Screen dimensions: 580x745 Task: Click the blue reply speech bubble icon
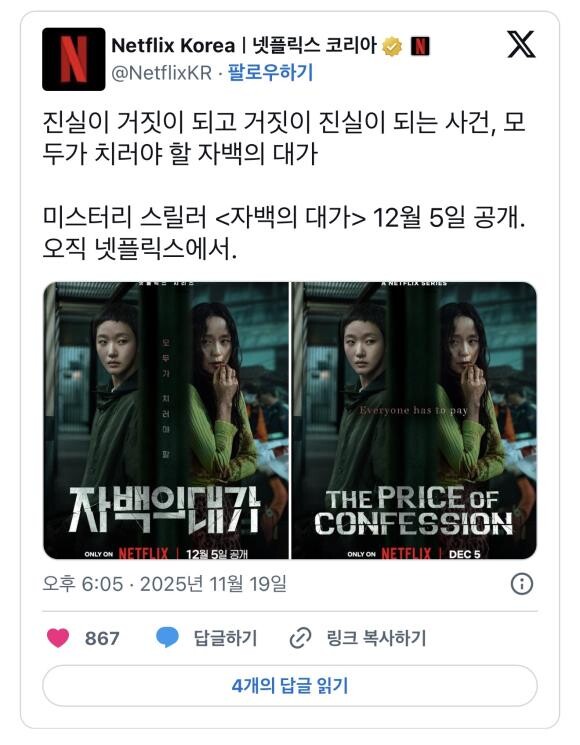point(167,637)
